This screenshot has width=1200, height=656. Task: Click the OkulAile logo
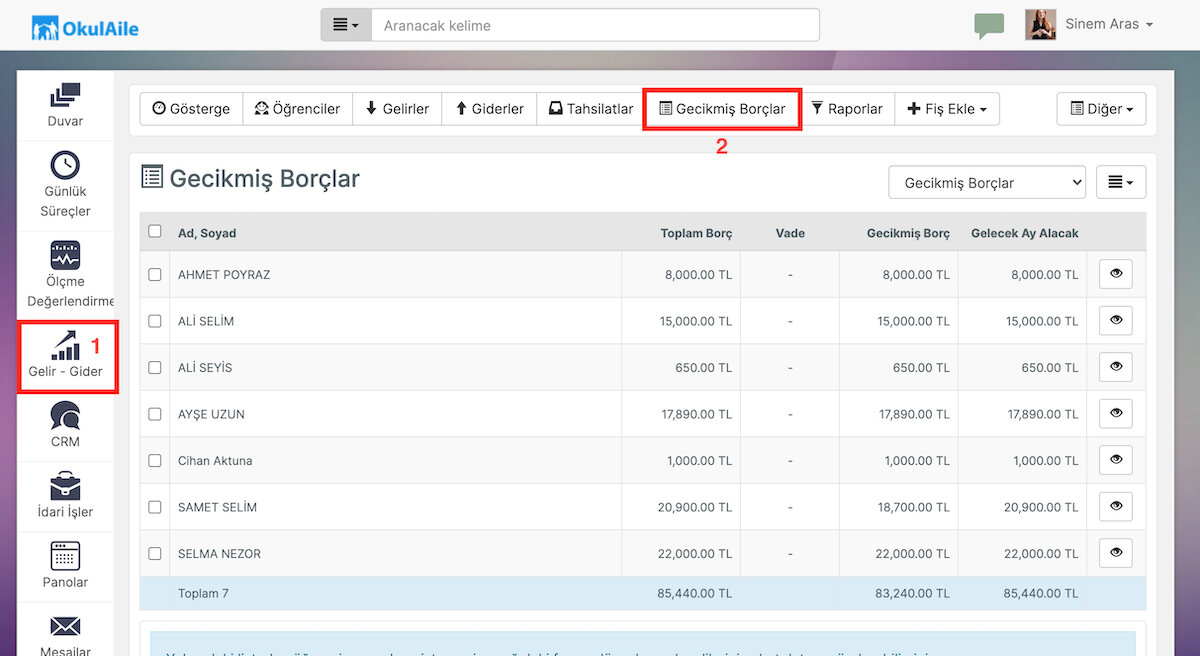click(x=85, y=27)
